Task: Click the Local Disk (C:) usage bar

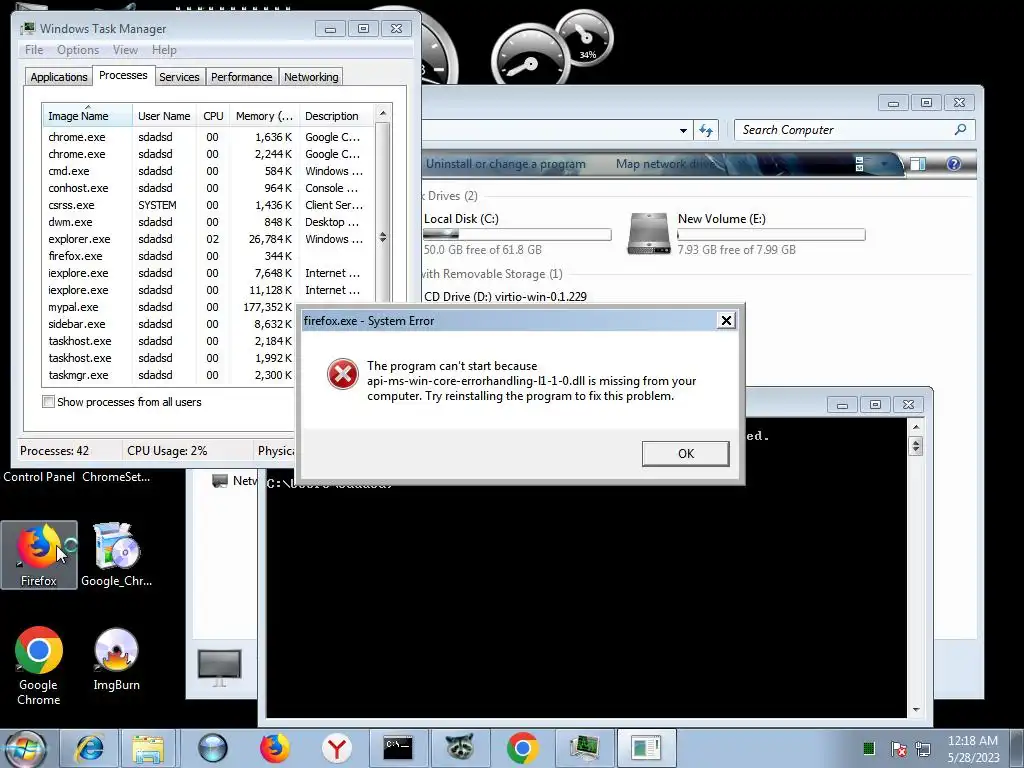Action: coord(517,234)
